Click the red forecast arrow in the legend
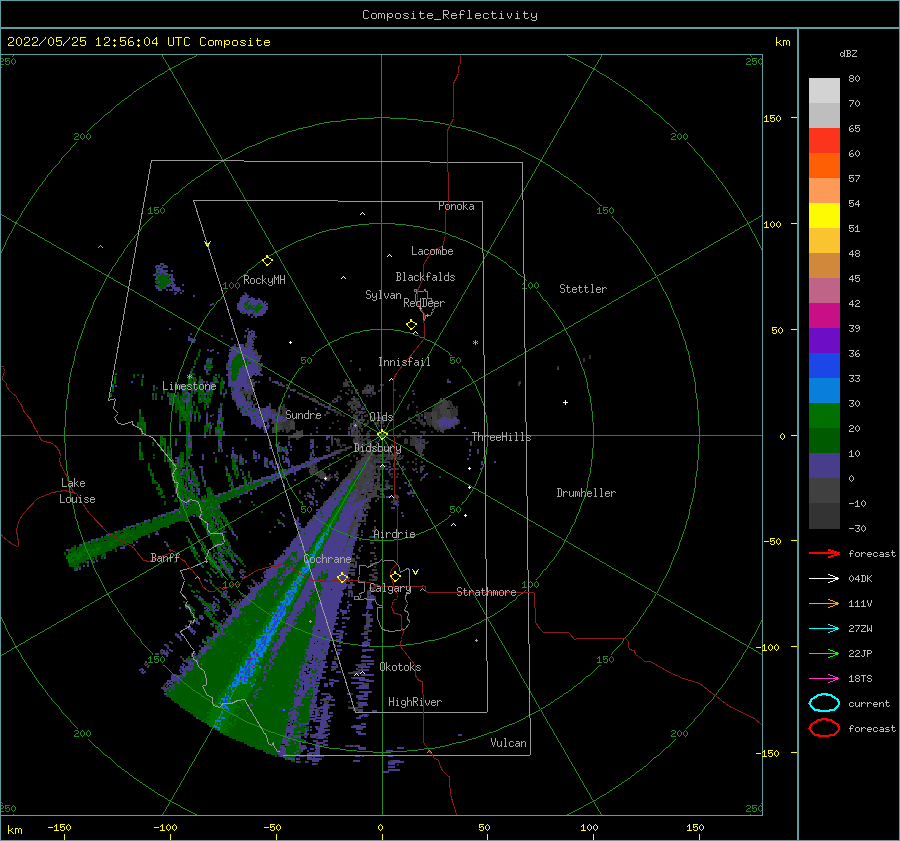This screenshot has height=841, width=900. coord(824,553)
